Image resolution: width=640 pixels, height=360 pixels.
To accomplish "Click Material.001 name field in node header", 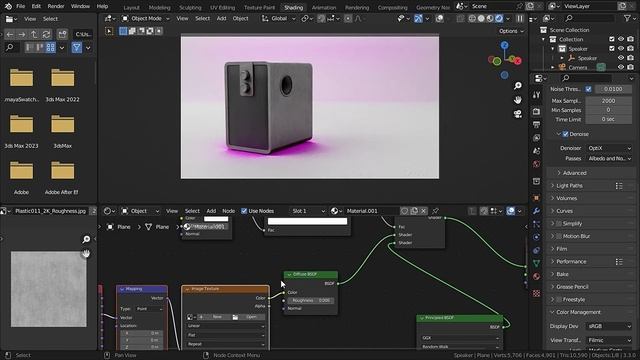I will tap(371, 211).
